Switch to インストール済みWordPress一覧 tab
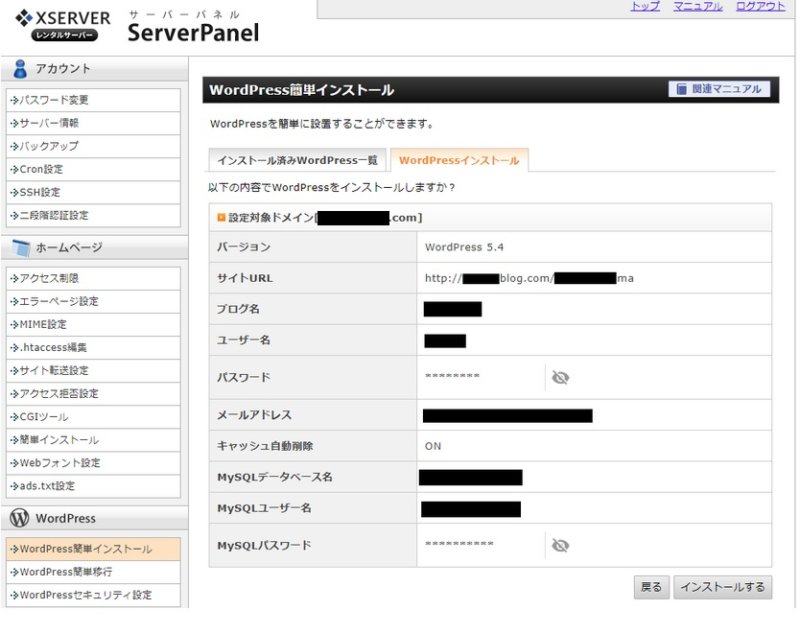 [297, 160]
